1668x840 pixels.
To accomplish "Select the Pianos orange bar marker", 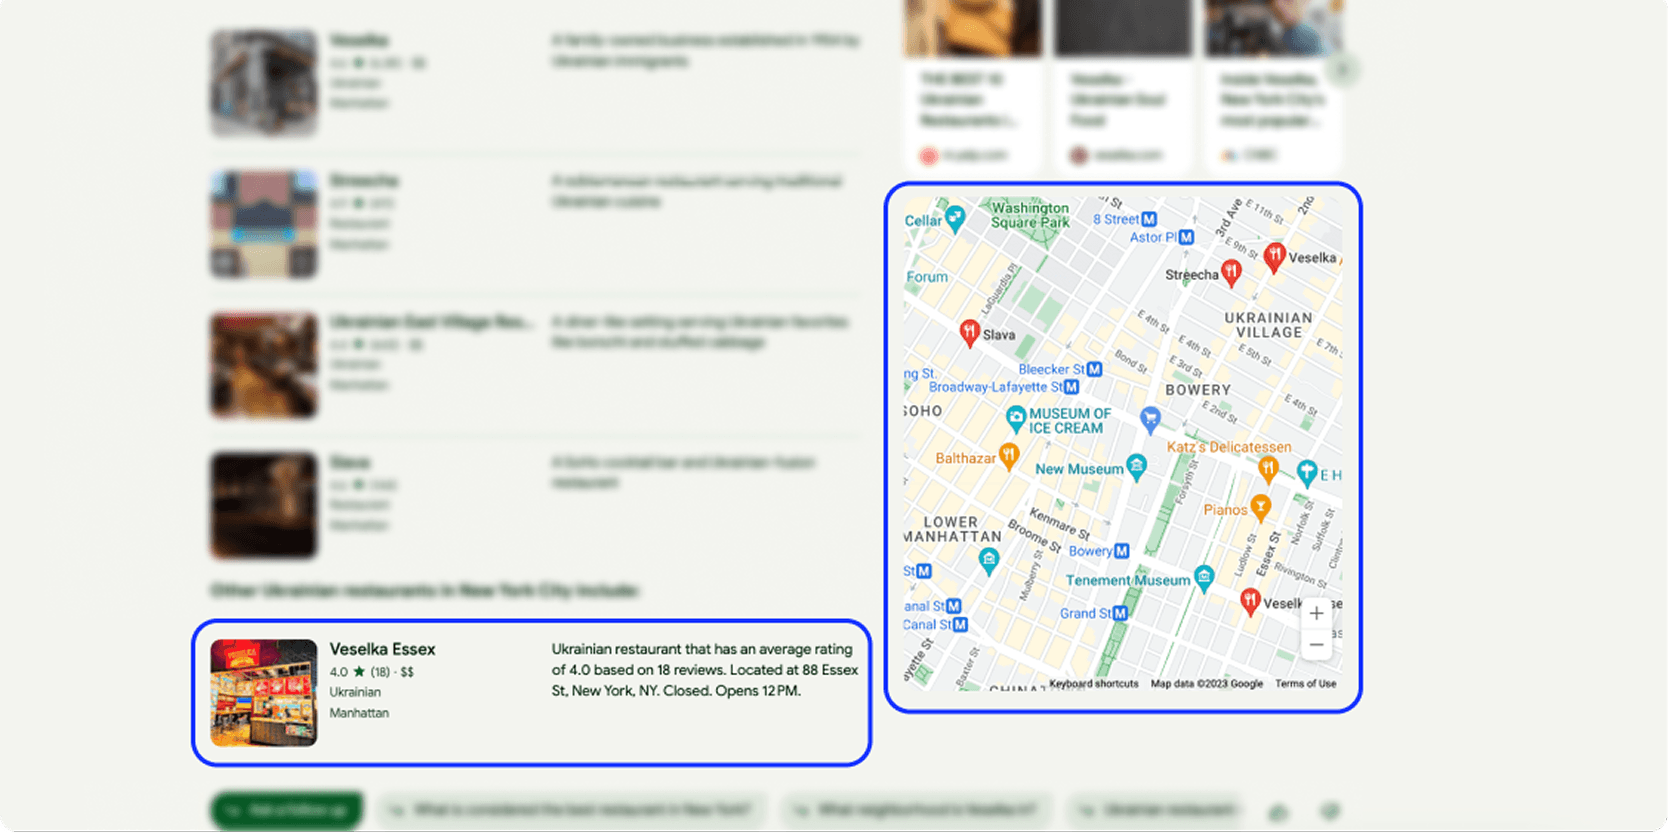I will tap(1261, 508).
